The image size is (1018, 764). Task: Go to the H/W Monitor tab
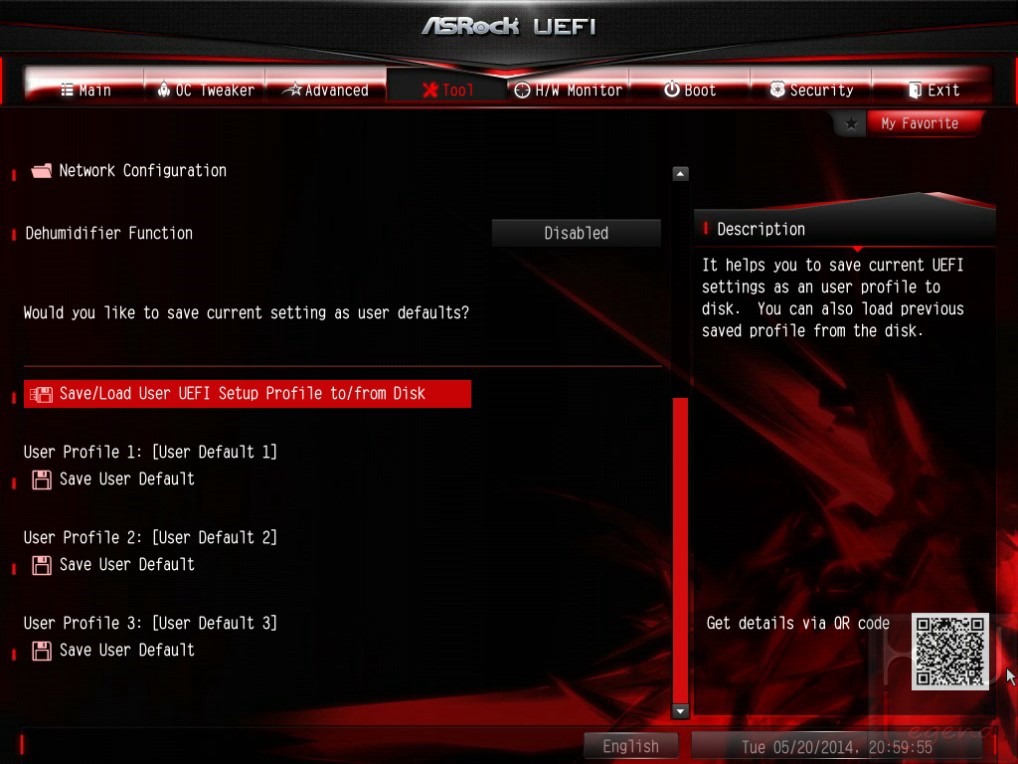click(568, 90)
